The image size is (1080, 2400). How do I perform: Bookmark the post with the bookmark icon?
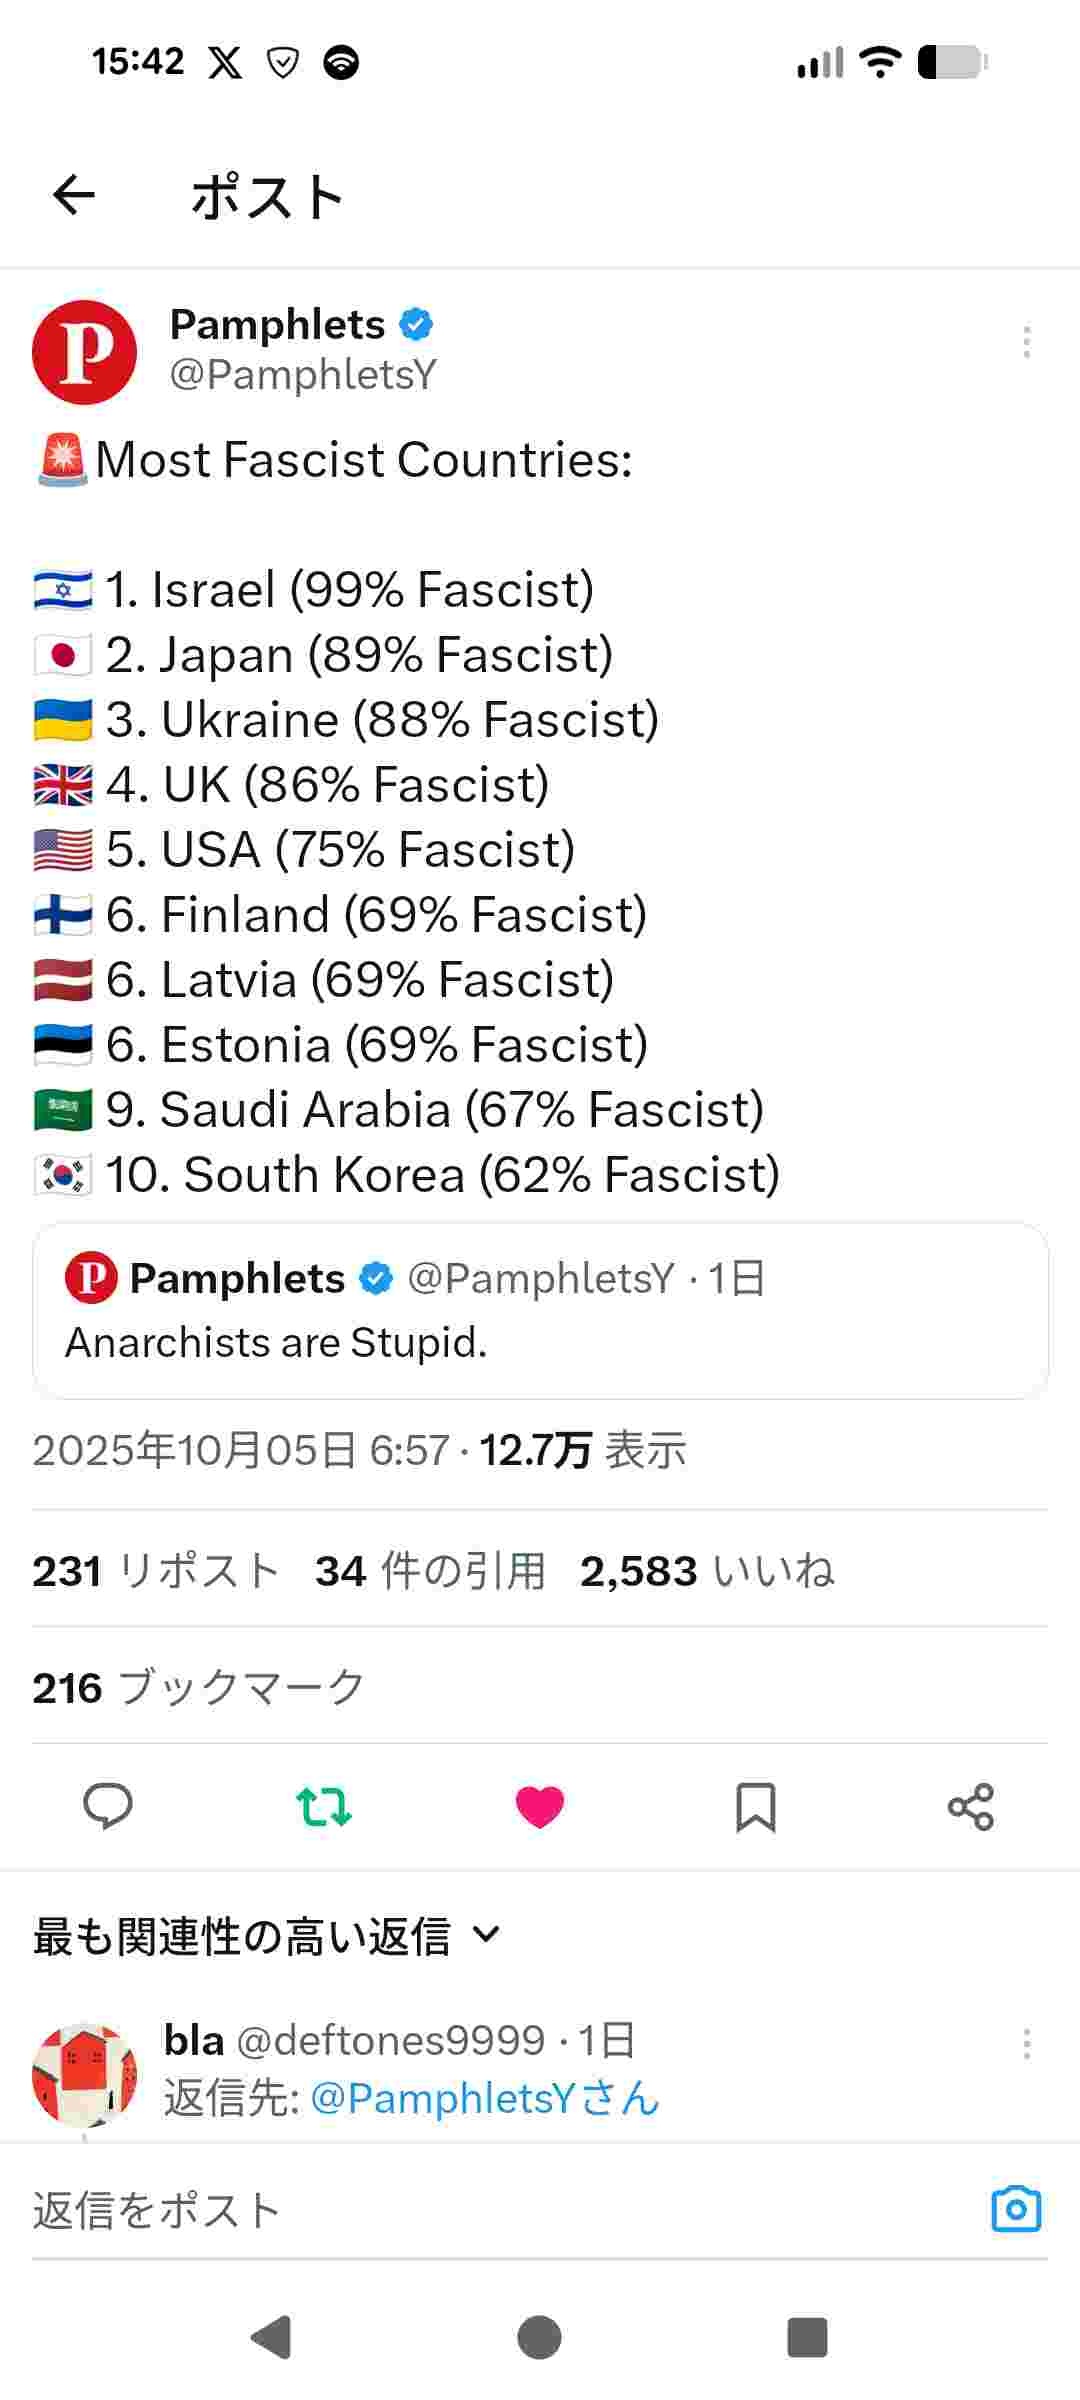(755, 1806)
